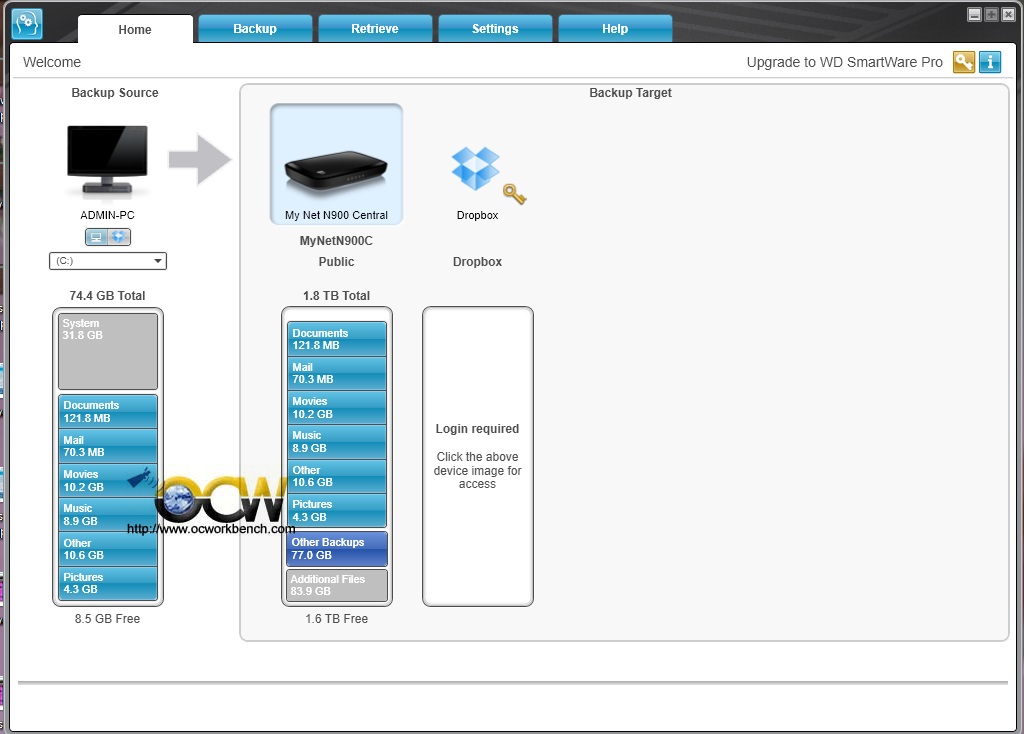Click the bold Dropbox label above the login panel

477,262
